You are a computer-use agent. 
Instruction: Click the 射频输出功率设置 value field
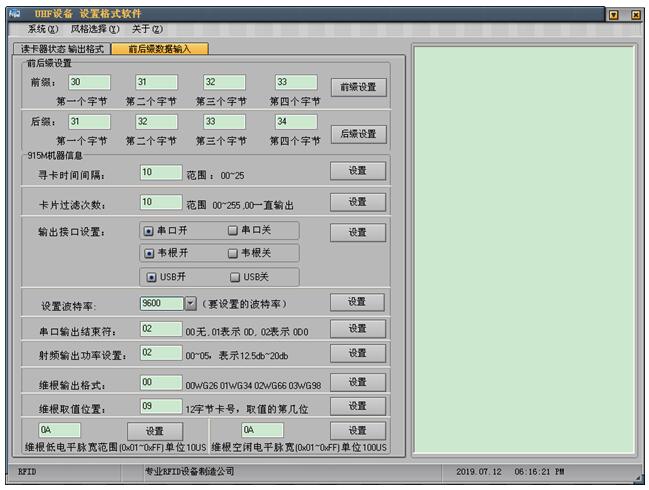[160, 353]
